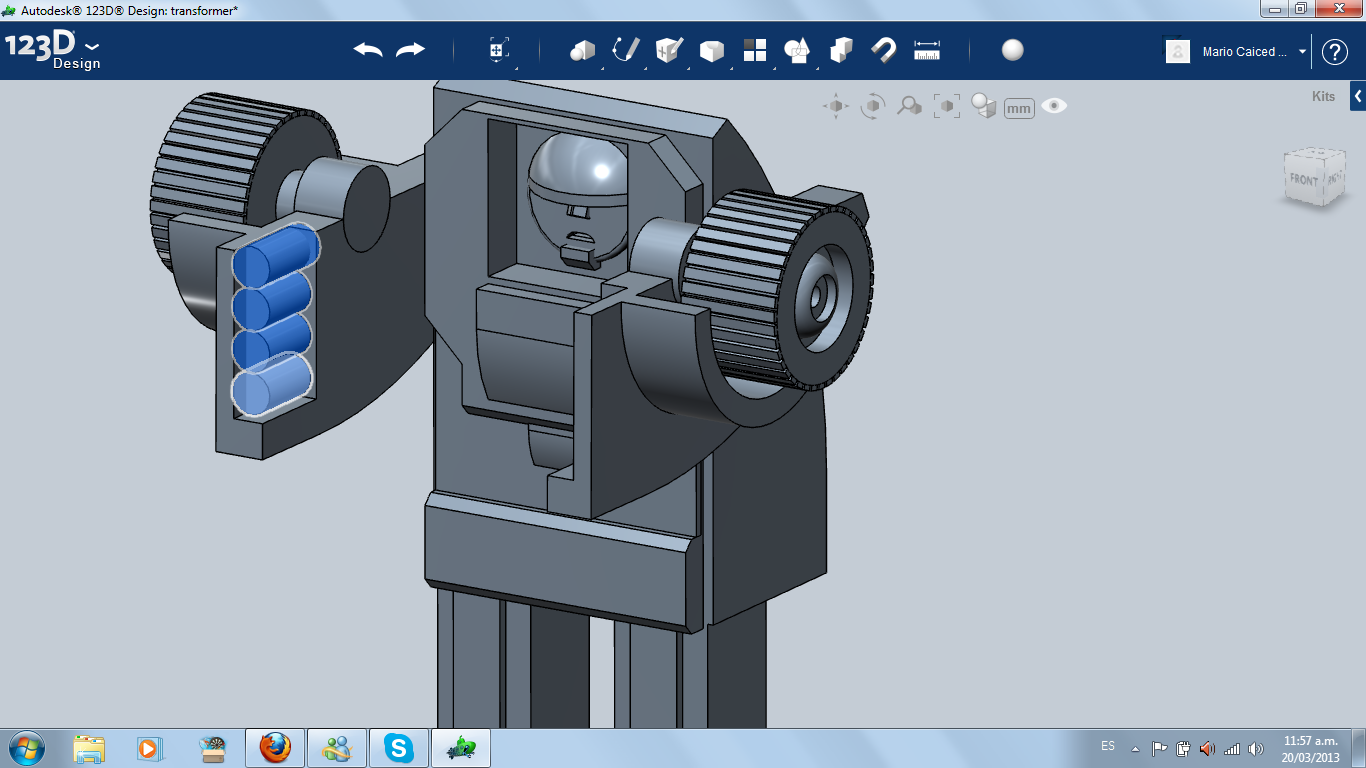Image resolution: width=1366 pixels, height=768 pixels.
Task: Expand the Kits side panel
Action: 1358,96
